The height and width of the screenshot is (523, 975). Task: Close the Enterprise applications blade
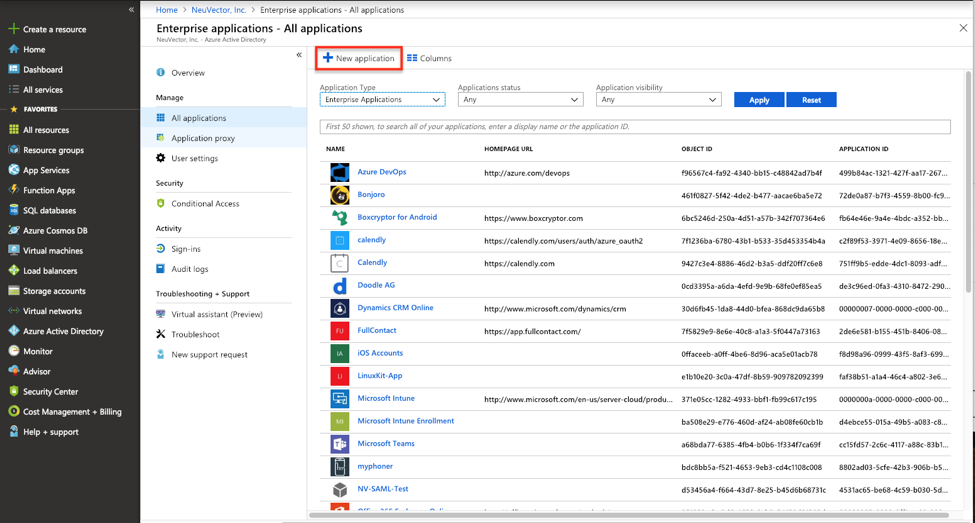(x=963, y=28)
